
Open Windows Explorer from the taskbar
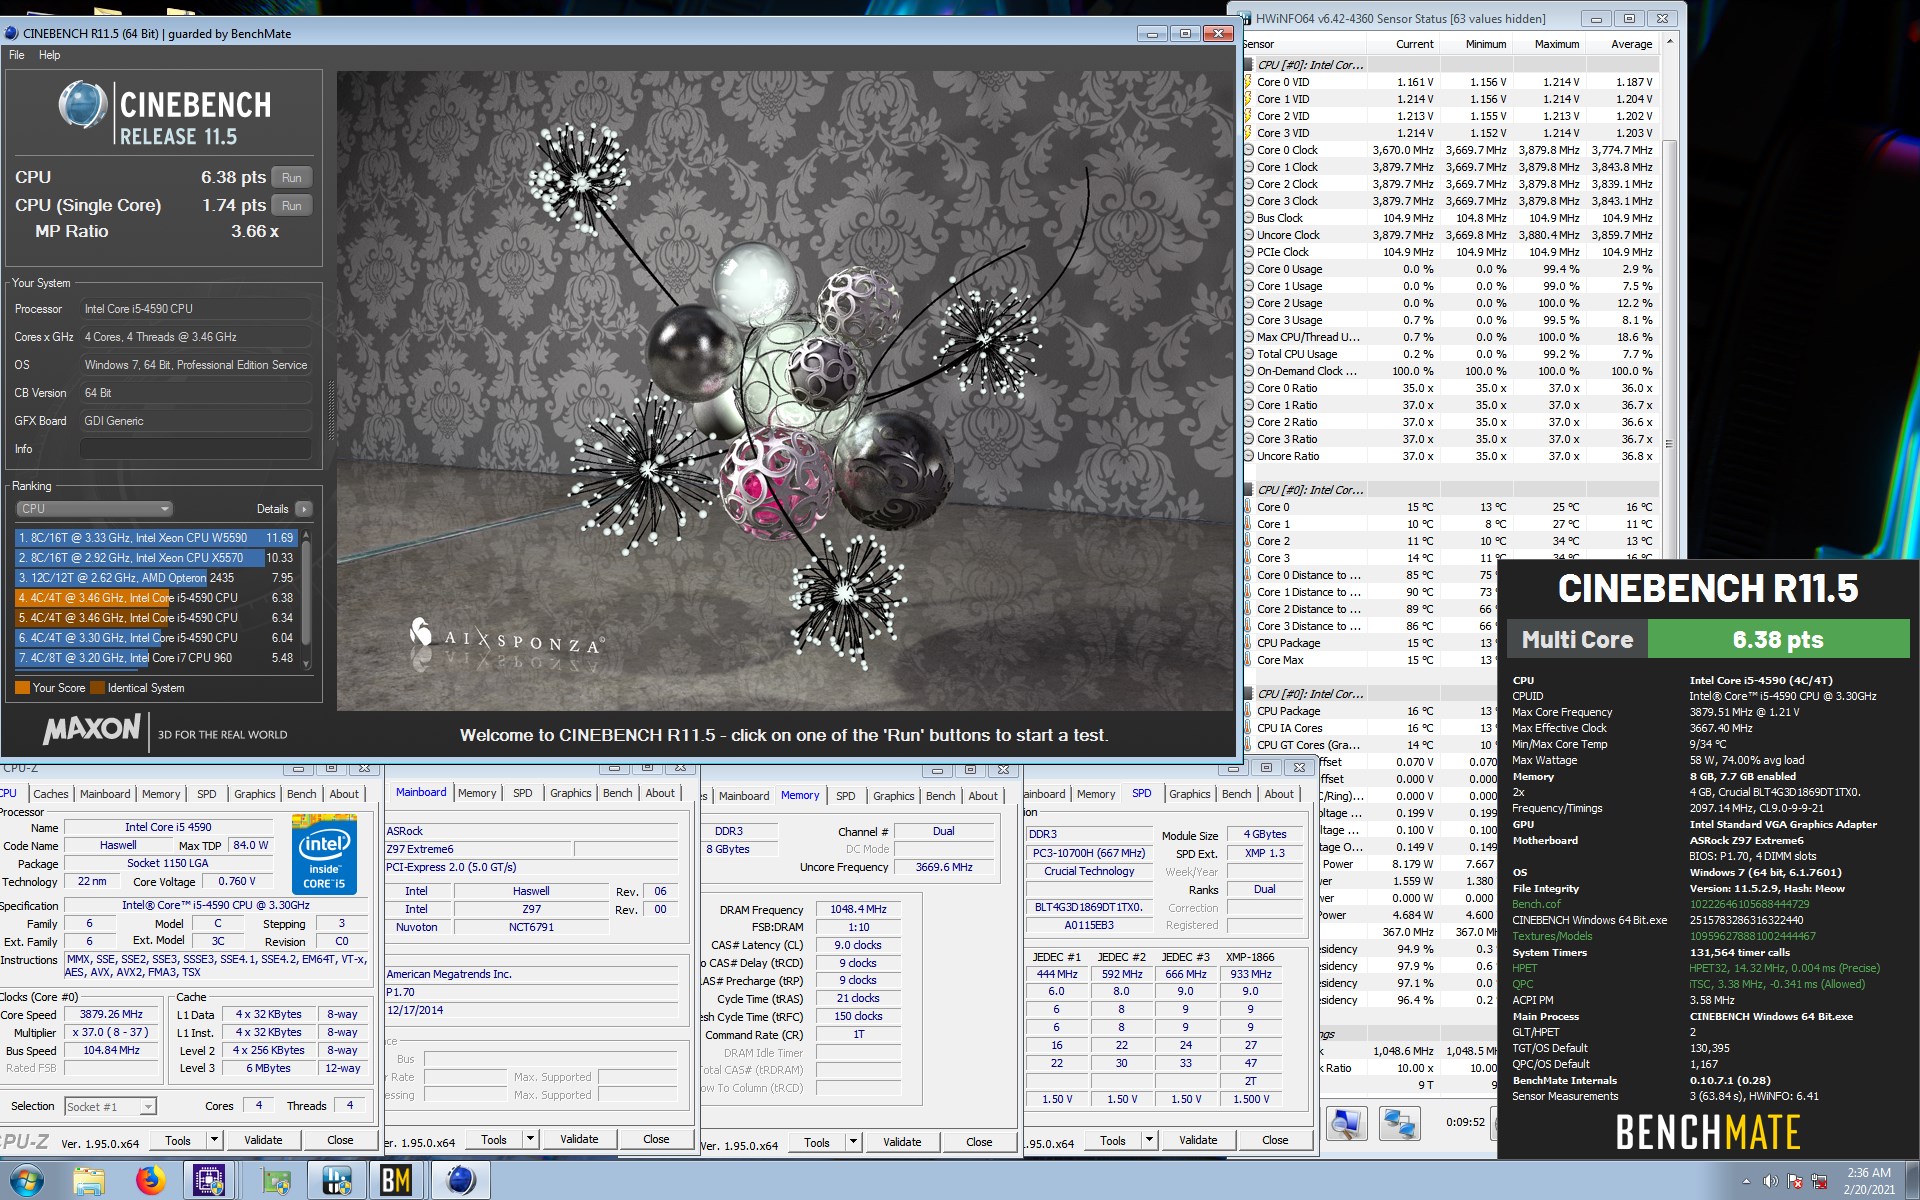tap(89, 1181)
